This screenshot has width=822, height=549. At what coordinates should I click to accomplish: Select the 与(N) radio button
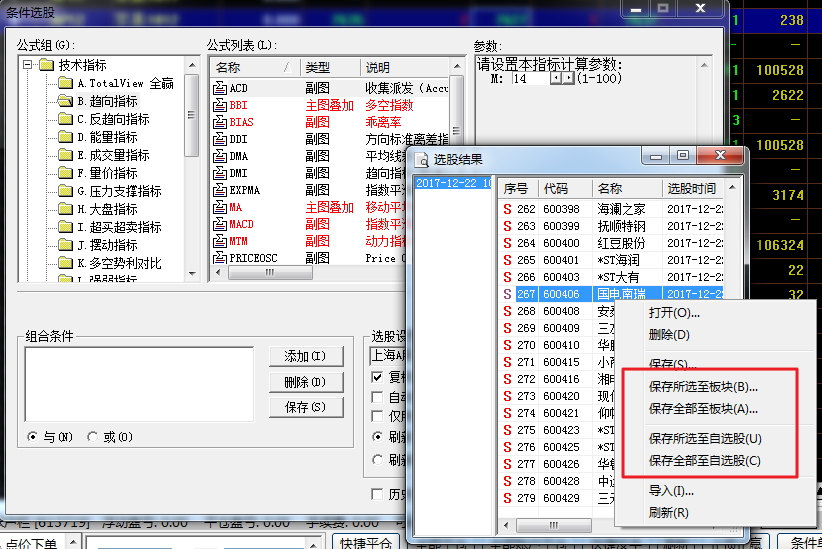pyautogui.click(x=34, y=437)
